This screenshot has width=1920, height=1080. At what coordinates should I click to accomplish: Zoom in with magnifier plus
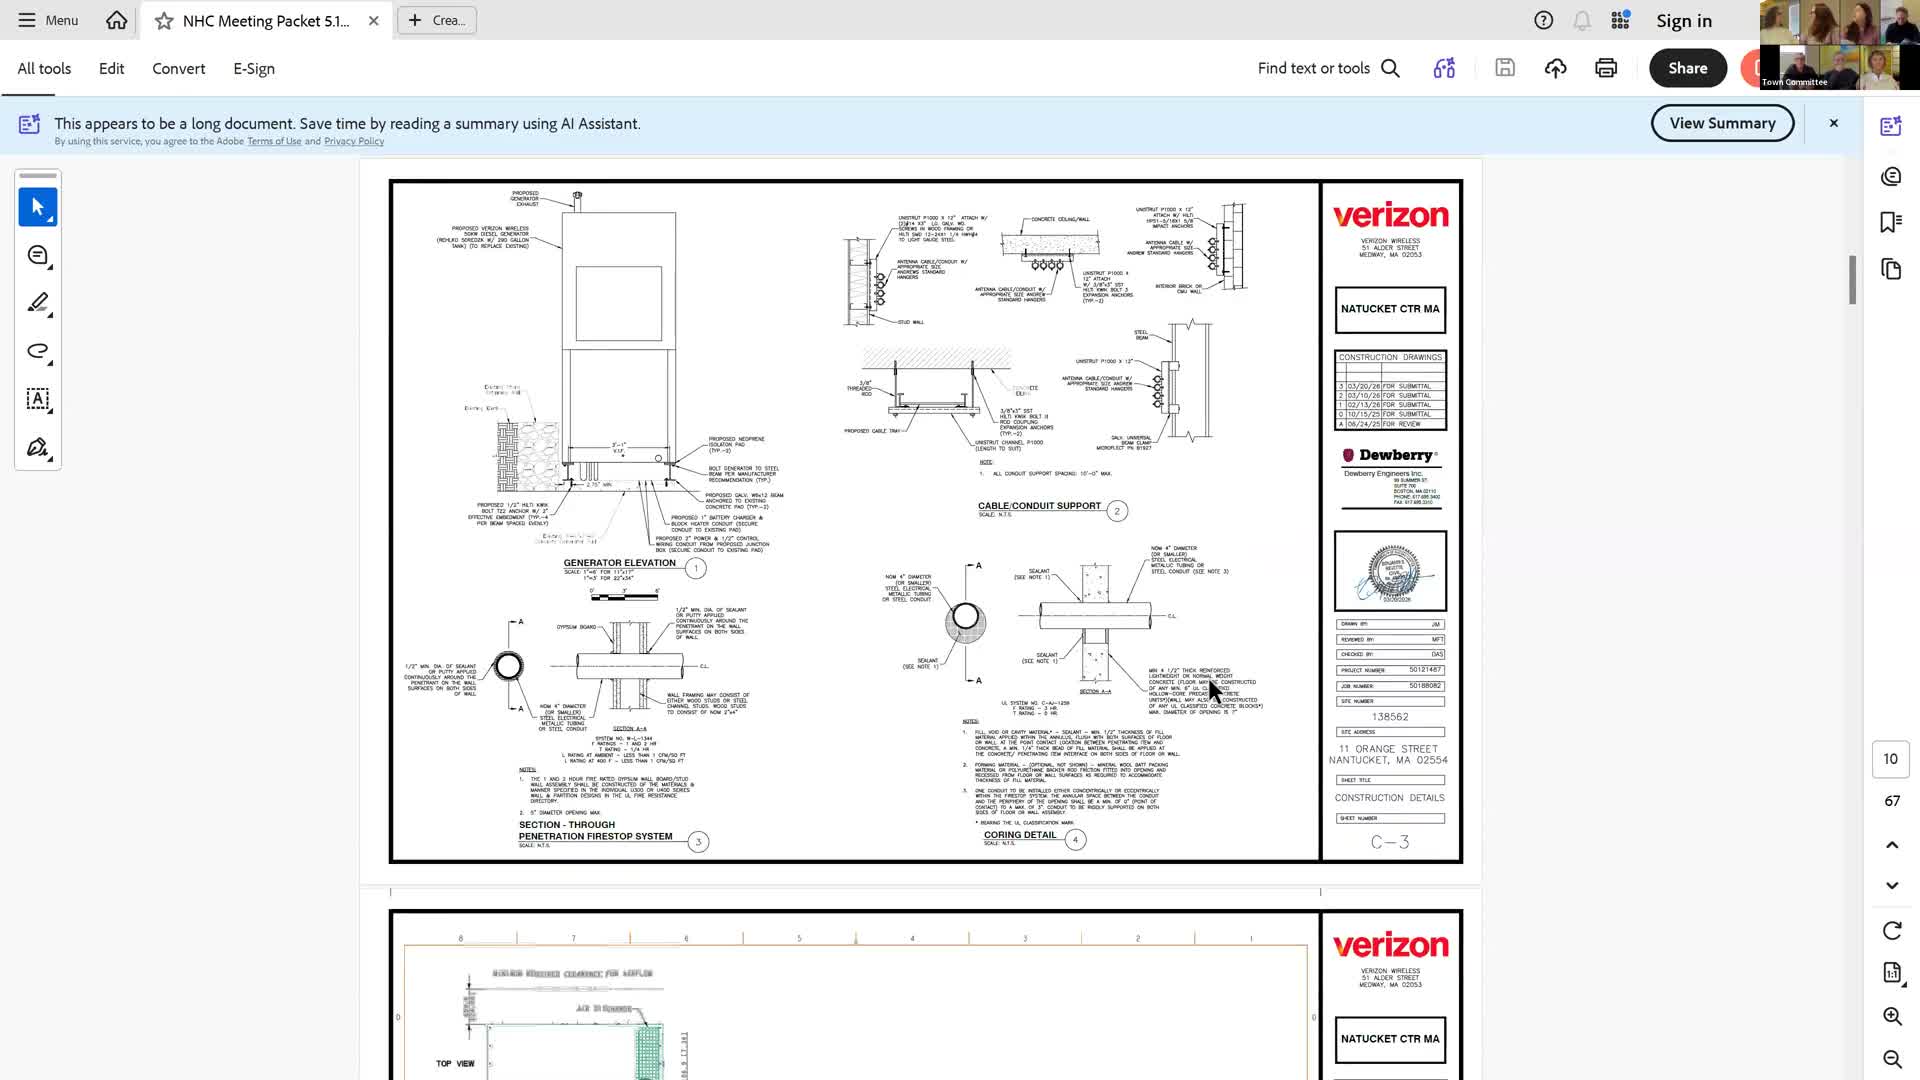click(x=1892, y=1017)
